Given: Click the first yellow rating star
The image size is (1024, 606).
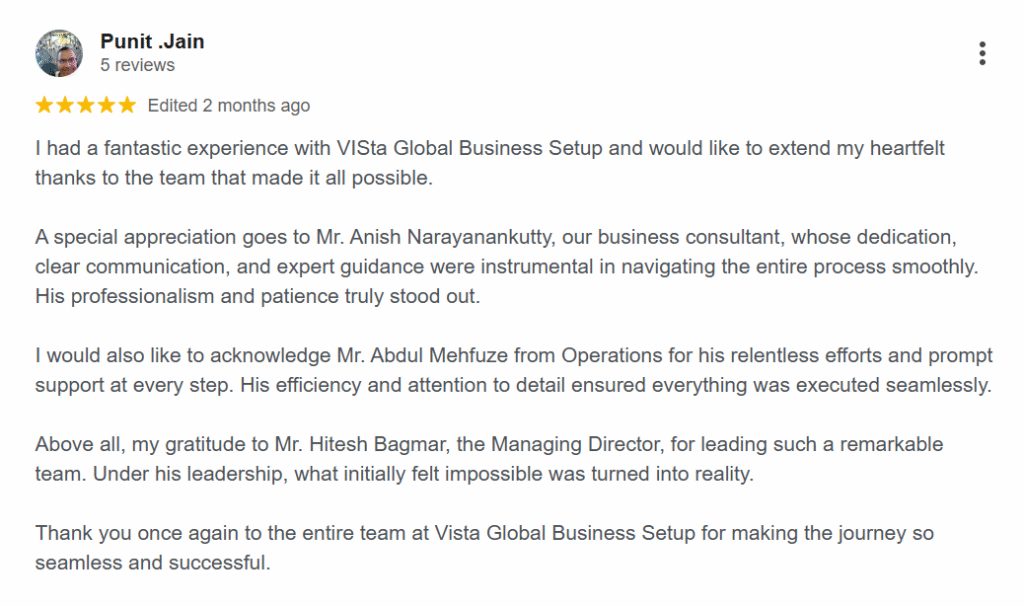Looking at the screenshot, I should 44,105.
